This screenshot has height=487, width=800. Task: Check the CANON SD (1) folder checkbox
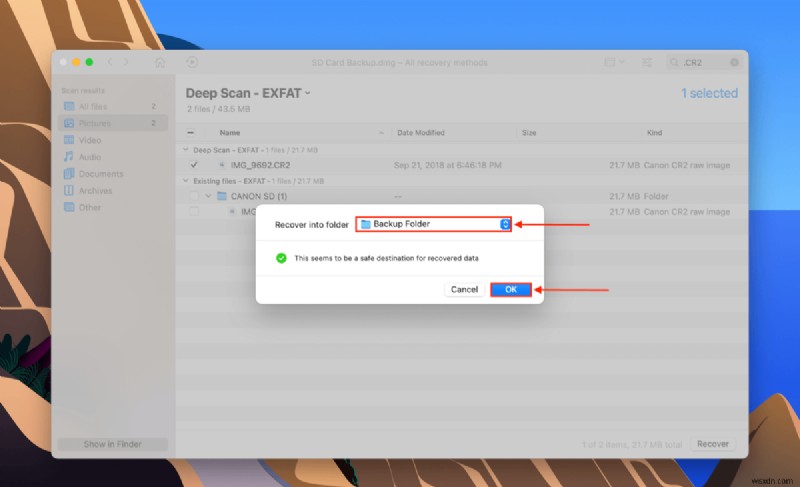click(194, 196)
